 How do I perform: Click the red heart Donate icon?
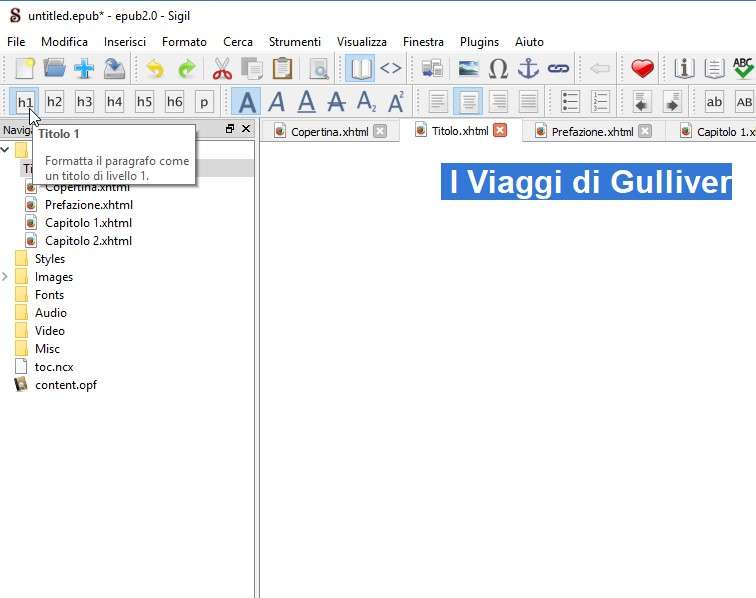642,68
